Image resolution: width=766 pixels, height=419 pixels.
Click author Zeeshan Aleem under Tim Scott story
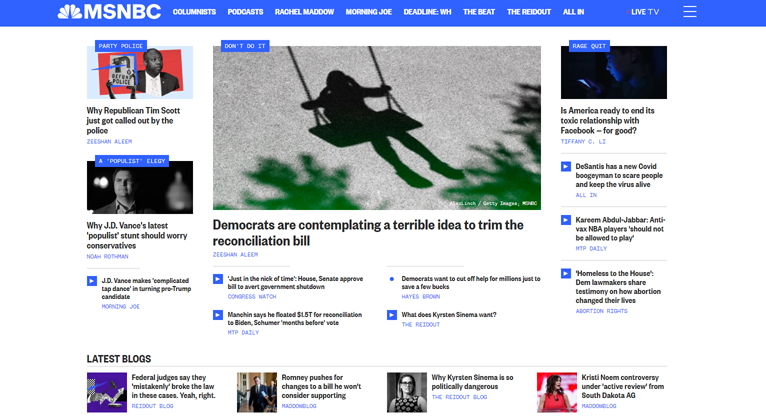click(109, 142)
